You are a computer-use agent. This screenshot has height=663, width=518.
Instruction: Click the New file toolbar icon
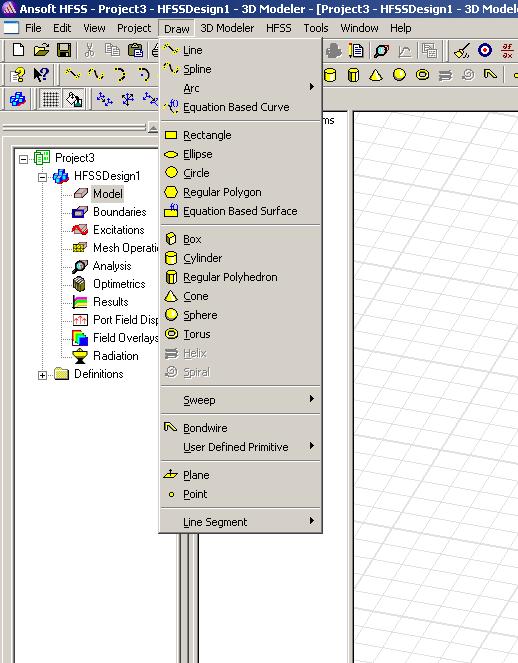(18, 50)
